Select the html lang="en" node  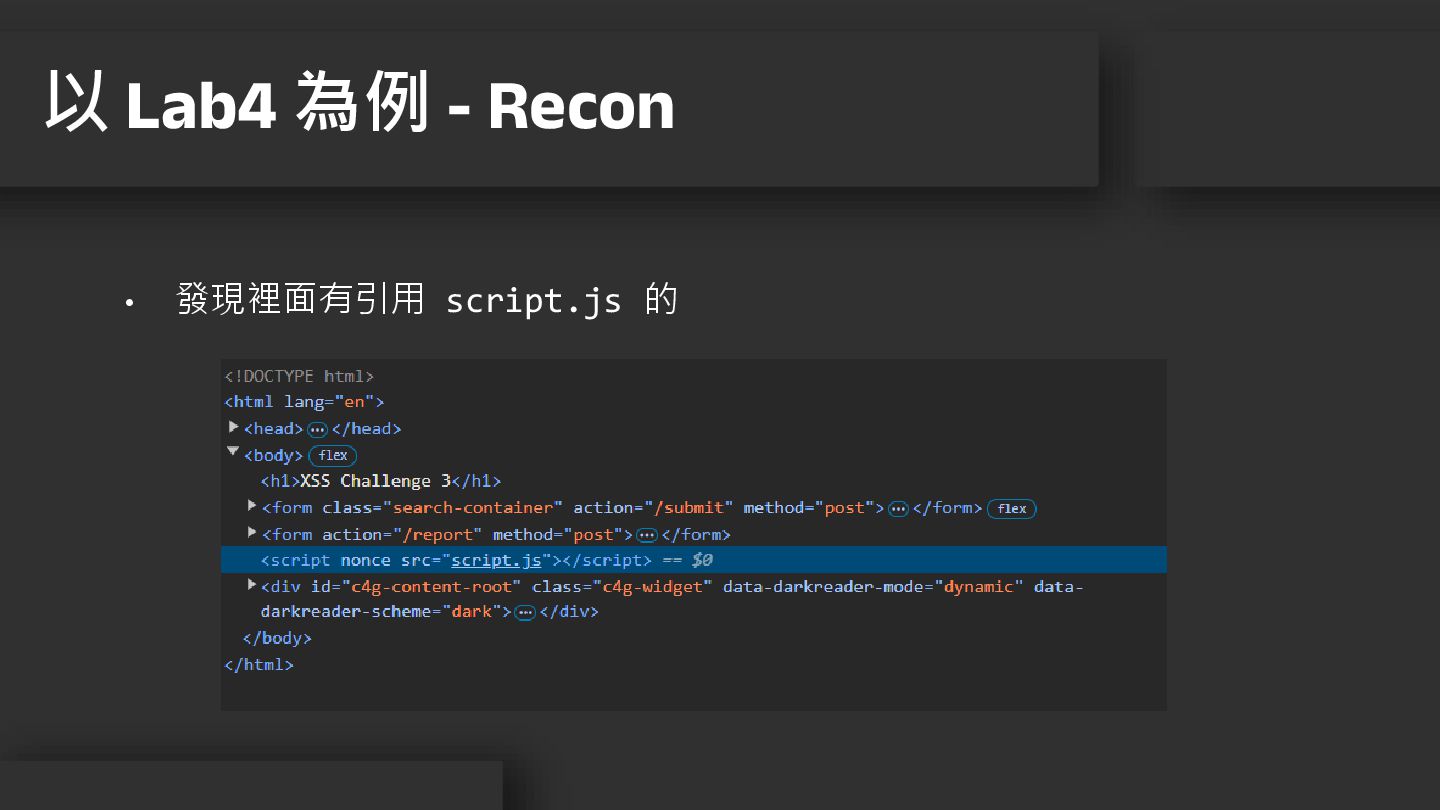tap(304, 402)
